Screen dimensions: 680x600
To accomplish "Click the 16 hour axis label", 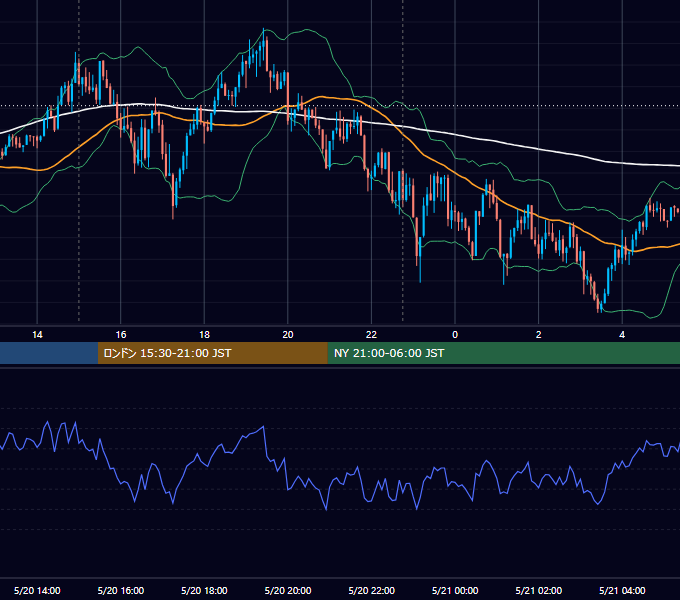I will click(x=121, y=335).
